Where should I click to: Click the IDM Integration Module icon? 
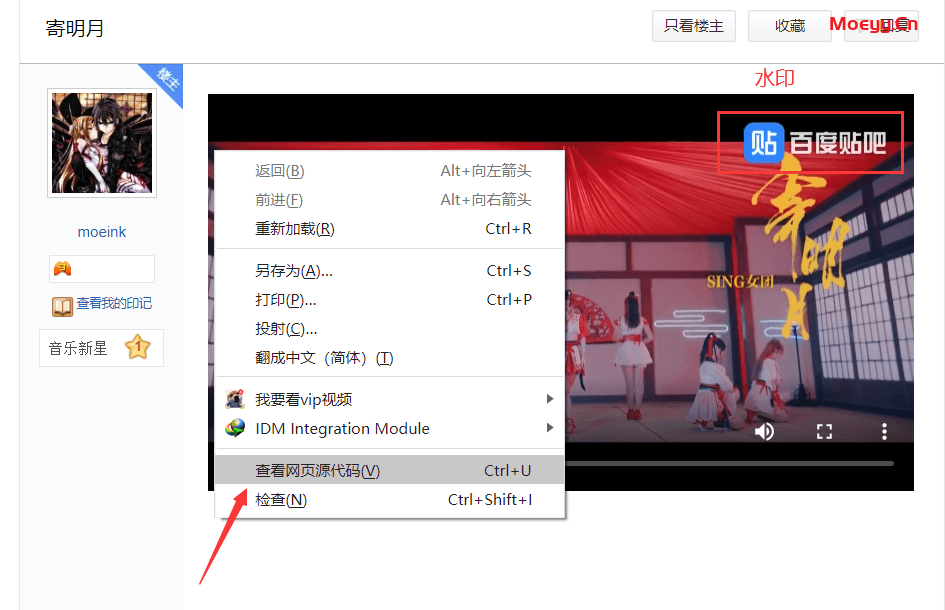coord(235,428)
